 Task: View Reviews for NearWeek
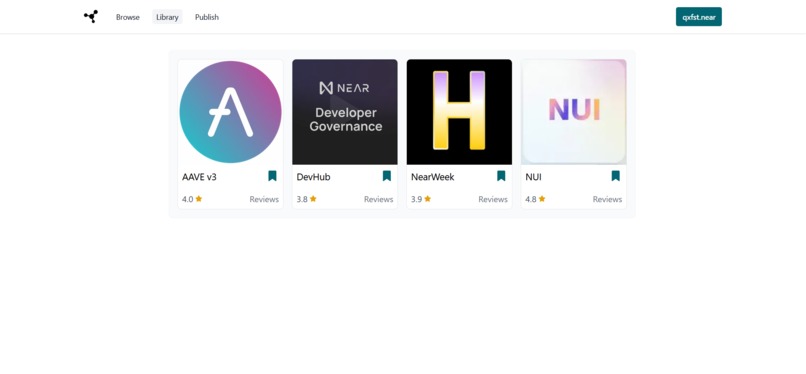click(493, 199)
